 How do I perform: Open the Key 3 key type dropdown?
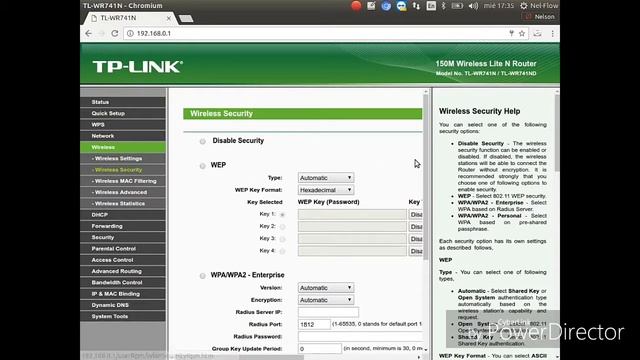(416, 239)
